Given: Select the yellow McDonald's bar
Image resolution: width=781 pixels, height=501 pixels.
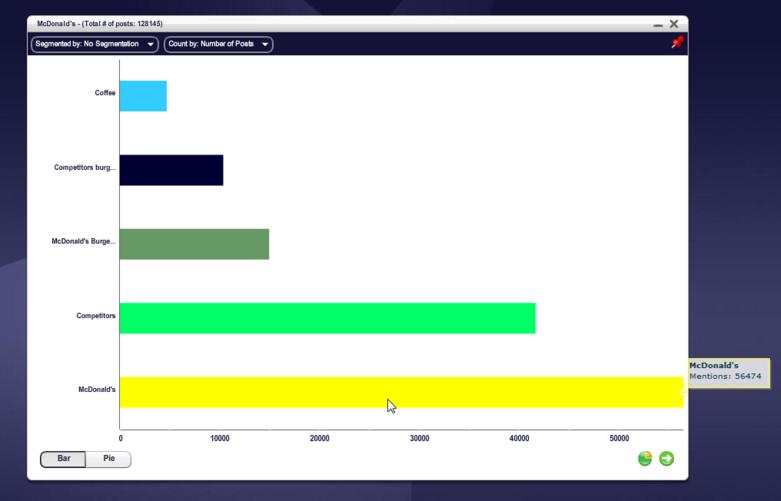Looking at the screenshot, I should point(401,392).
